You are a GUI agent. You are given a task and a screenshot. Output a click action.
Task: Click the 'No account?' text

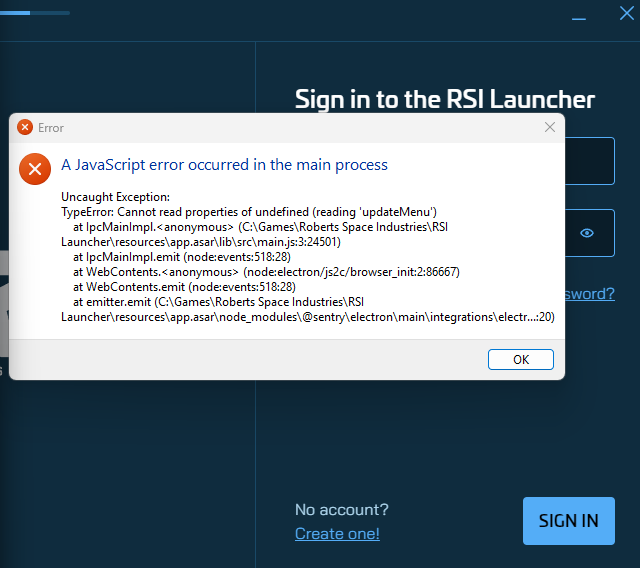click(x=342, y=510)
